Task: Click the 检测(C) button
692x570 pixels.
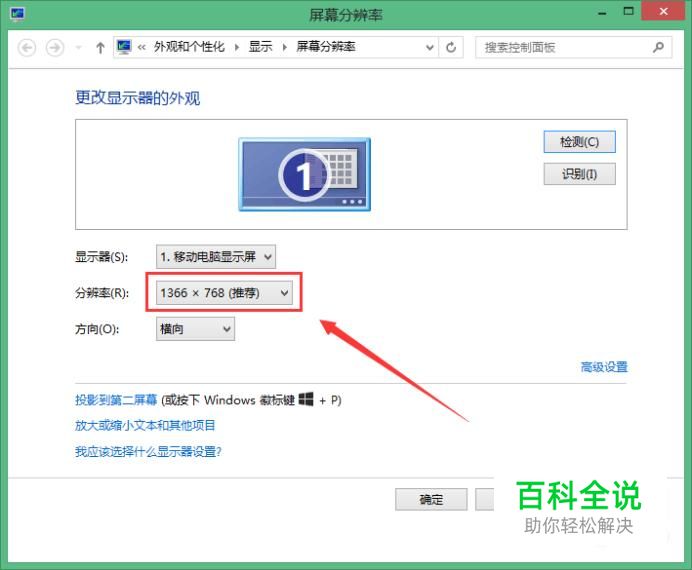Action: (x=579, y=142)
